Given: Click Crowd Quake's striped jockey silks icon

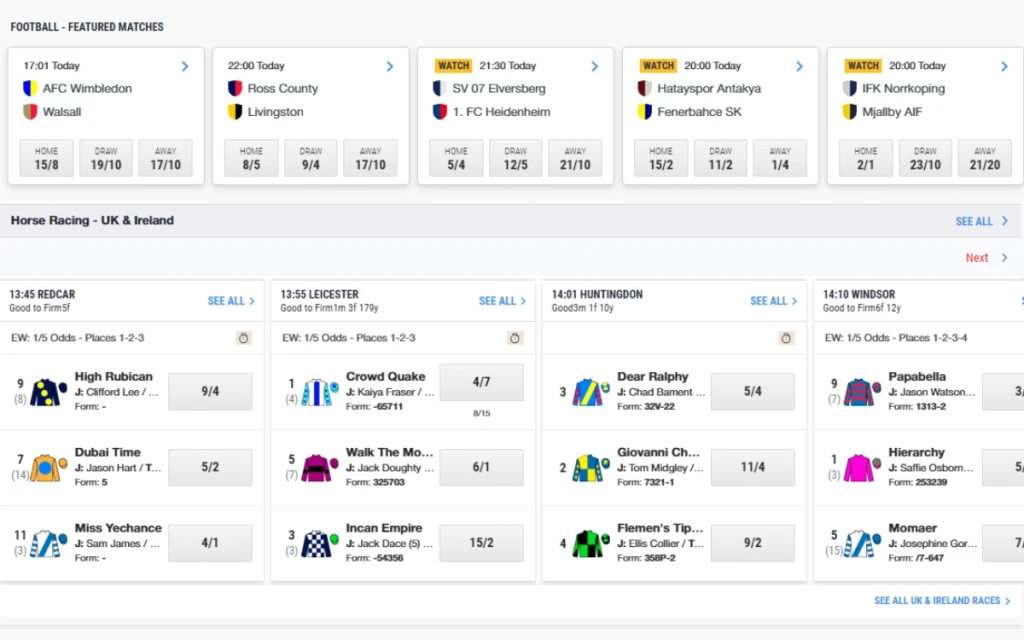Looking at the screenshot, I should 319,392.
